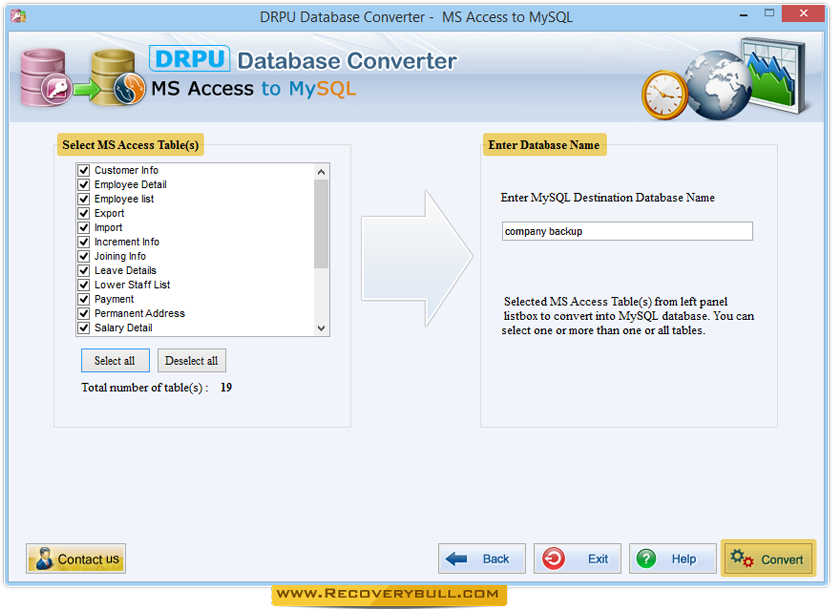Toggle the Leave Details checkbox
833x609 pixels.
83,270
